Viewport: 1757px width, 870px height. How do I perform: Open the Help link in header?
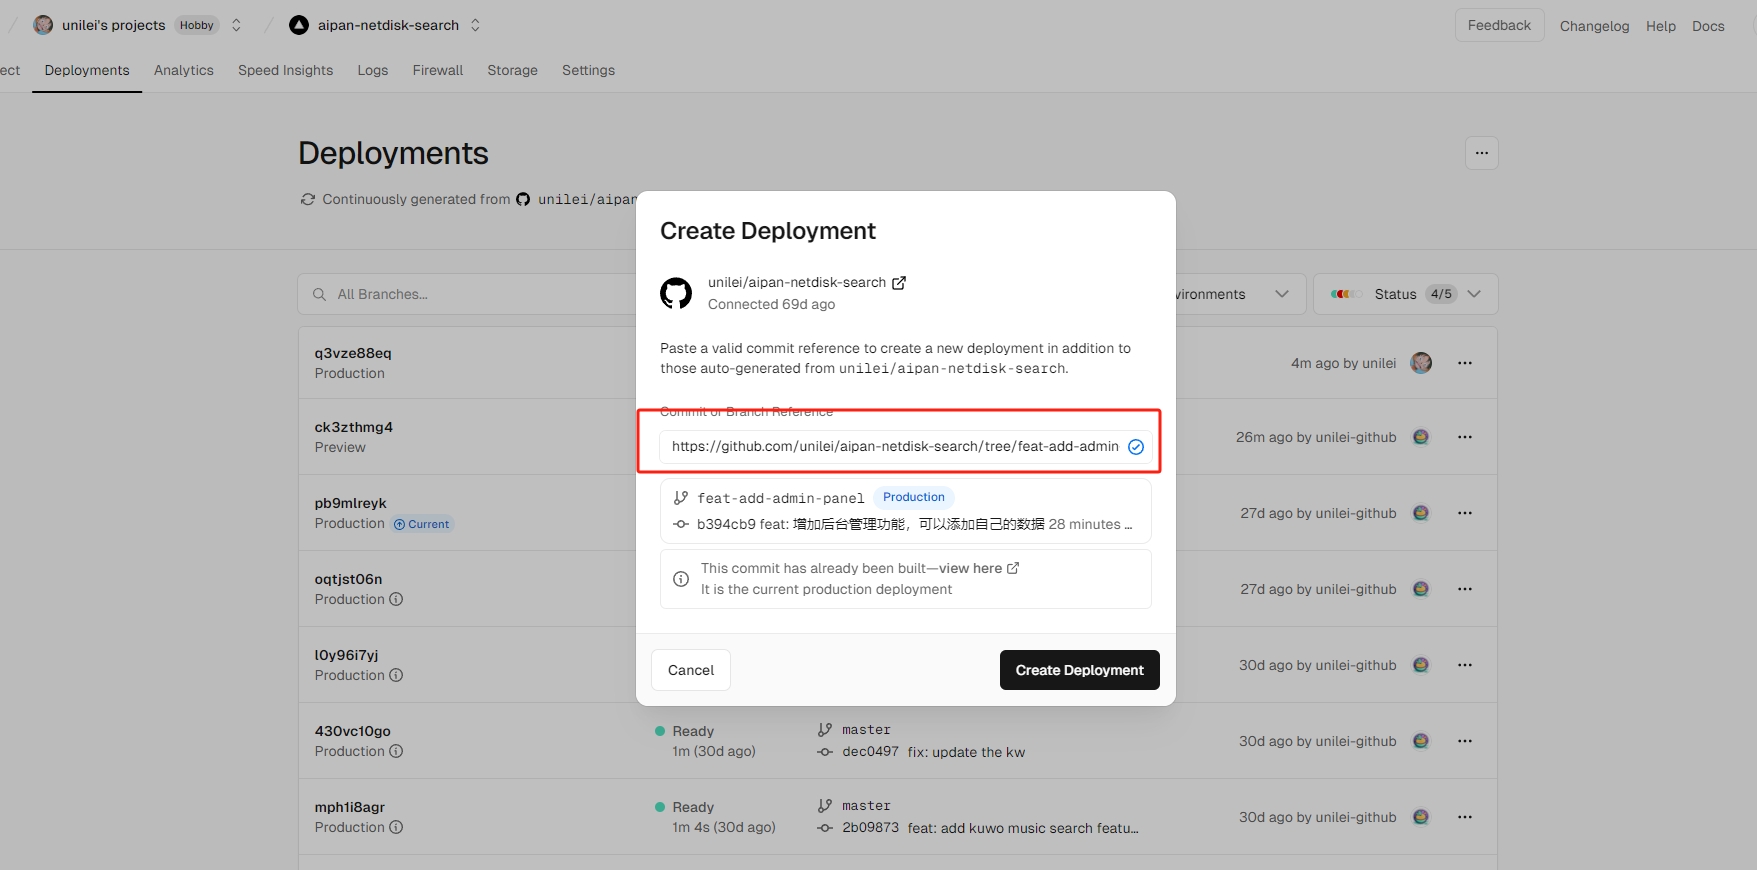tap(1660, 26)
